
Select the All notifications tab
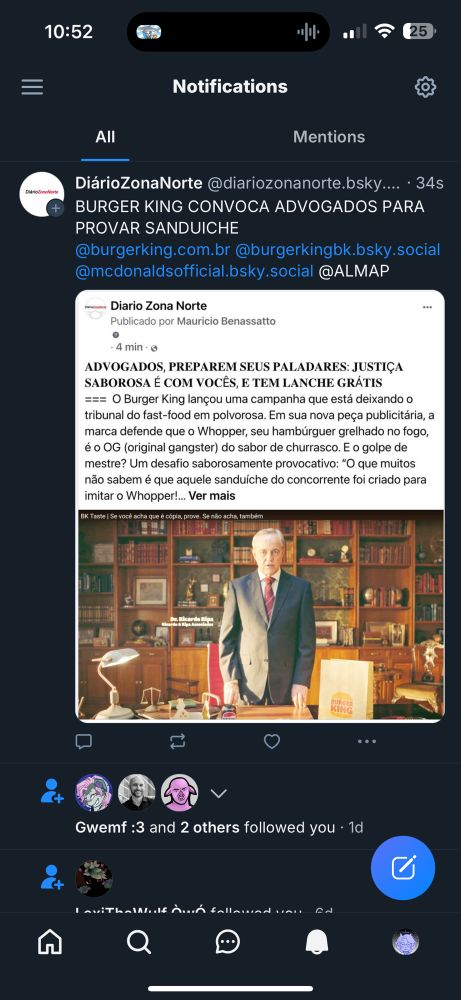(105, 136)
